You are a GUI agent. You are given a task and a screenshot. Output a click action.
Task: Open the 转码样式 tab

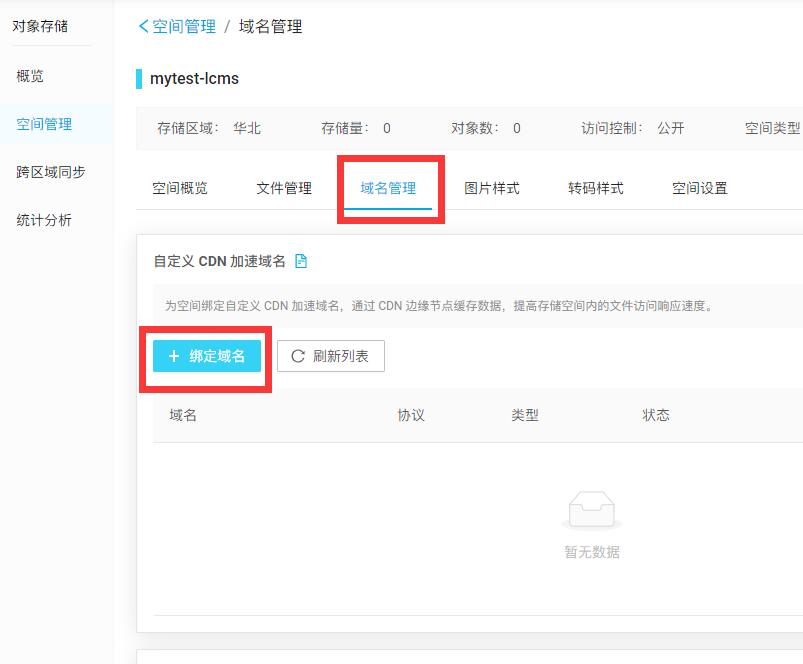point(596,188)
